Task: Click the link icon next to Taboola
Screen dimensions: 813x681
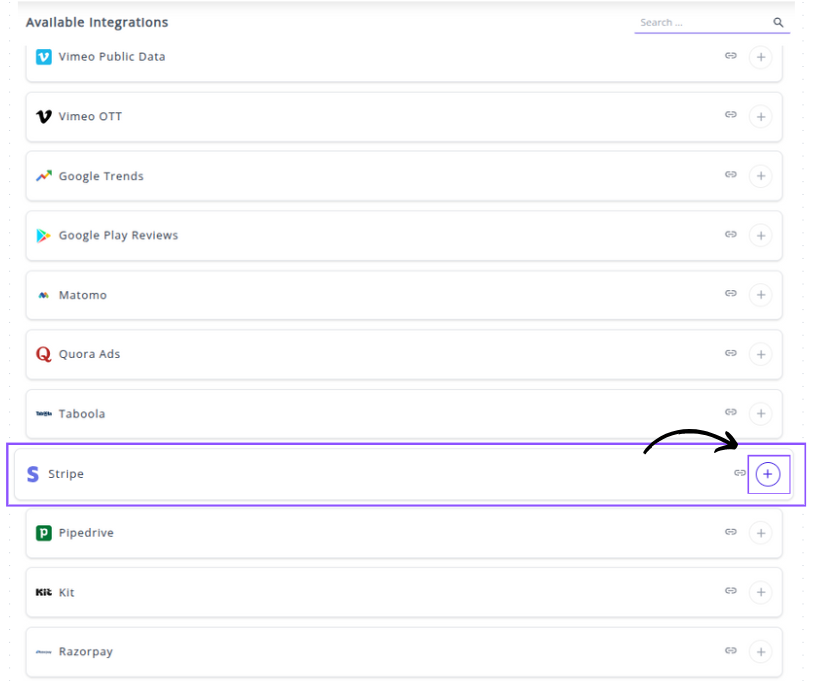Action: pos(731,412)
